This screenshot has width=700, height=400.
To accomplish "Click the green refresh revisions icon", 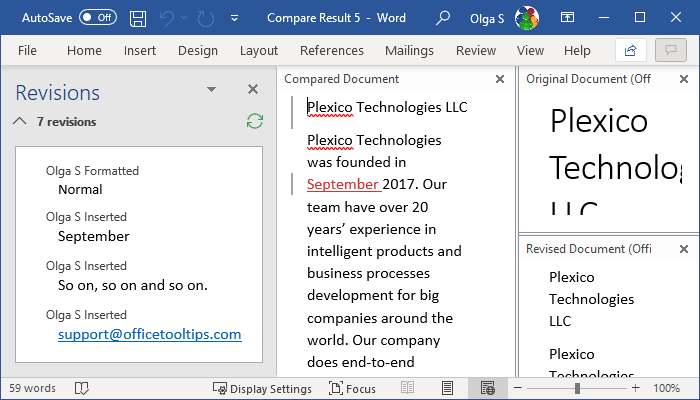I will (x=255, y=121).
